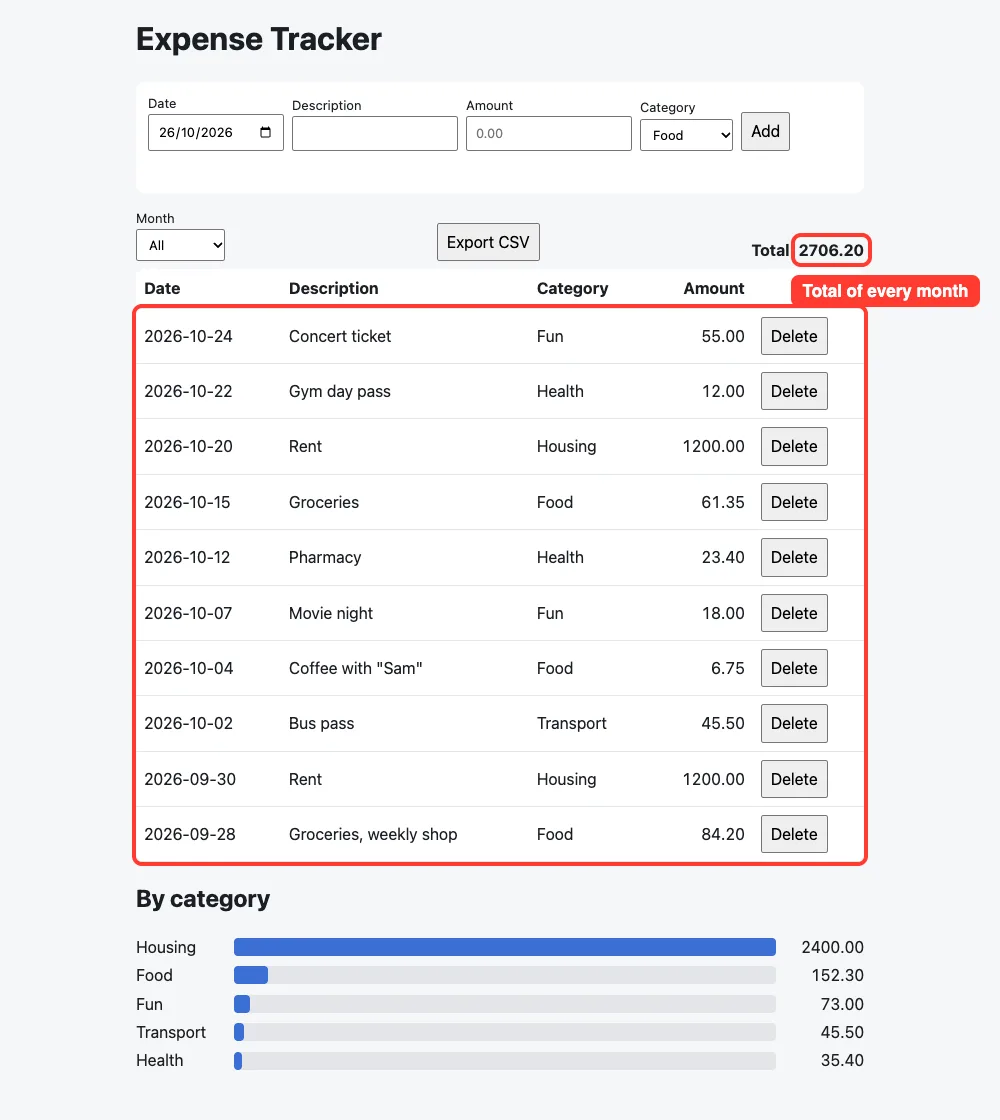The width and height of the screenshot is (1000, 1120).
Task: Click the Pharmacy description
Action: pos(325,558)
